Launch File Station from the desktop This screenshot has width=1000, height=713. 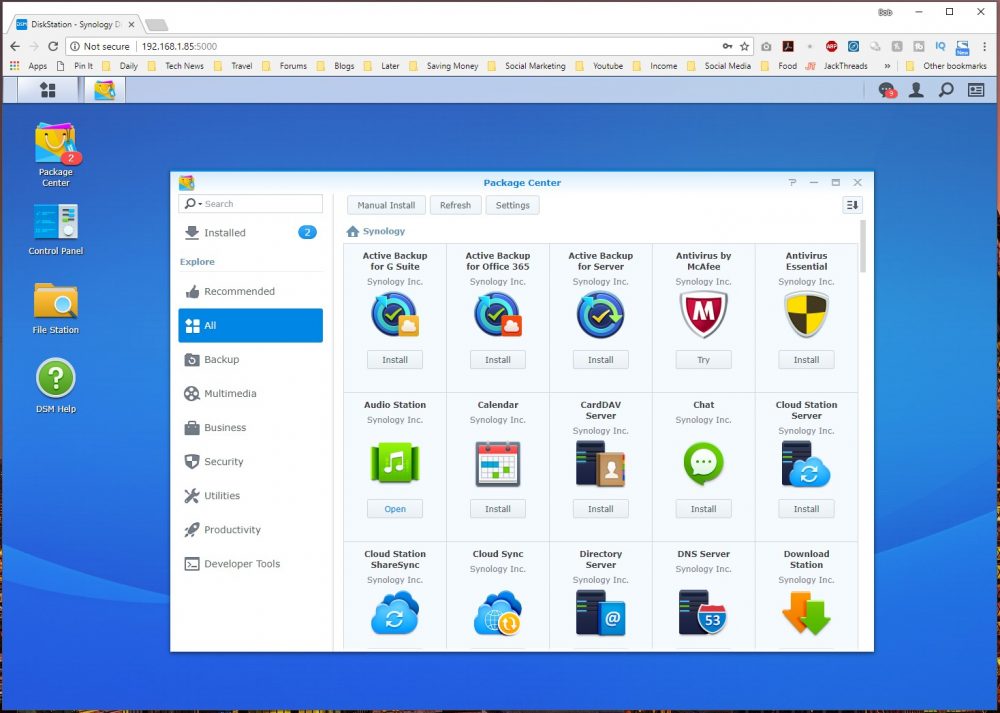[x=55, y=309]
